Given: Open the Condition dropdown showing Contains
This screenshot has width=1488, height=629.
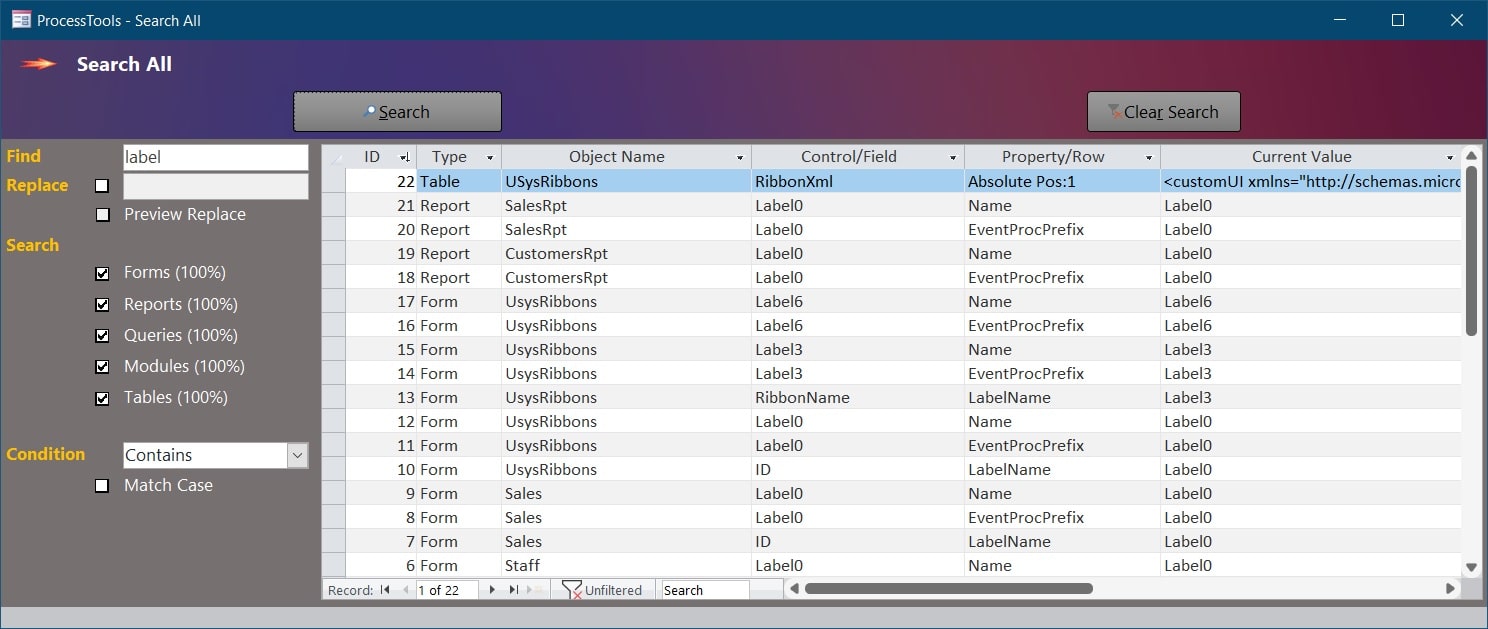Looking at the screenshot, I should pos(296,455).
